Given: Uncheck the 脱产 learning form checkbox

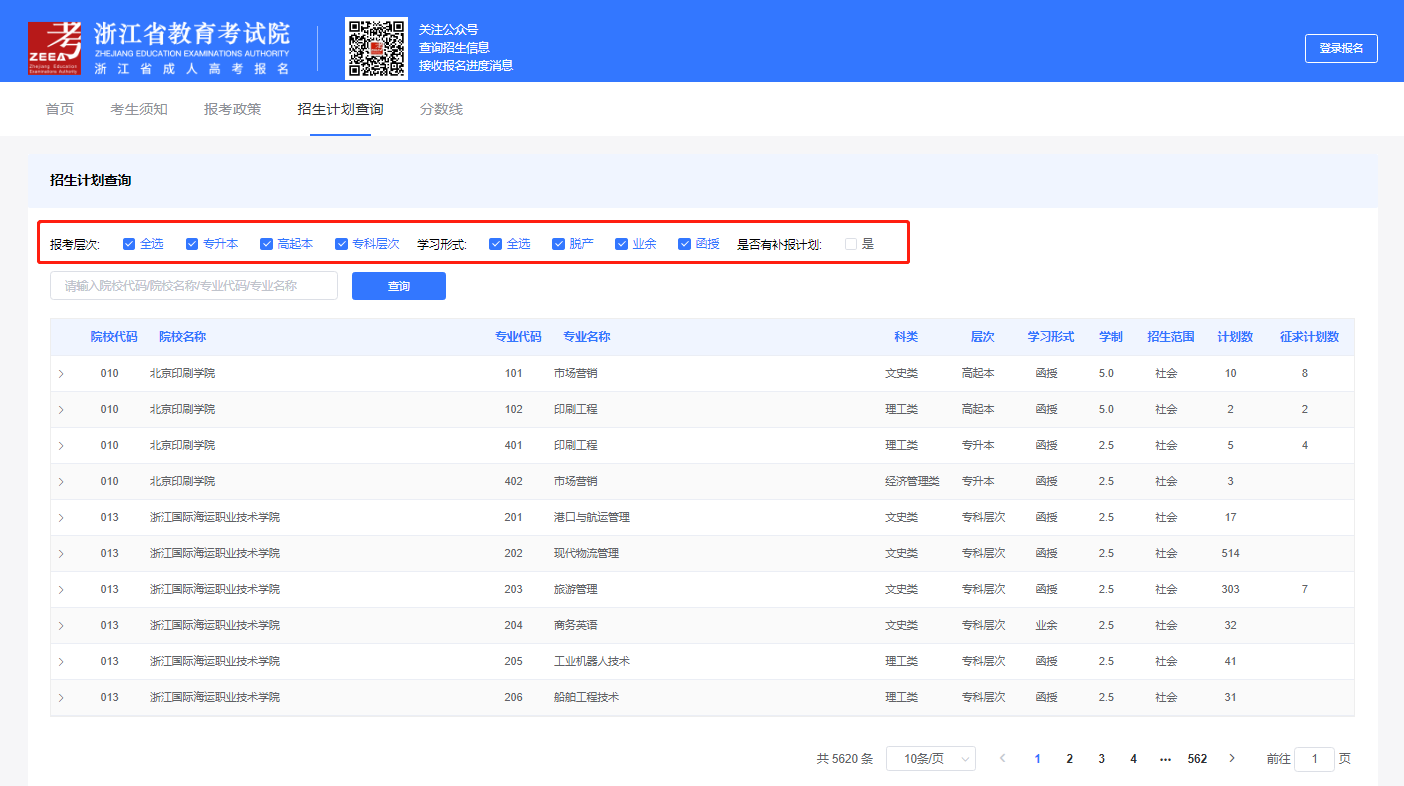Looking at the screenshot, I should coord(558,243).
